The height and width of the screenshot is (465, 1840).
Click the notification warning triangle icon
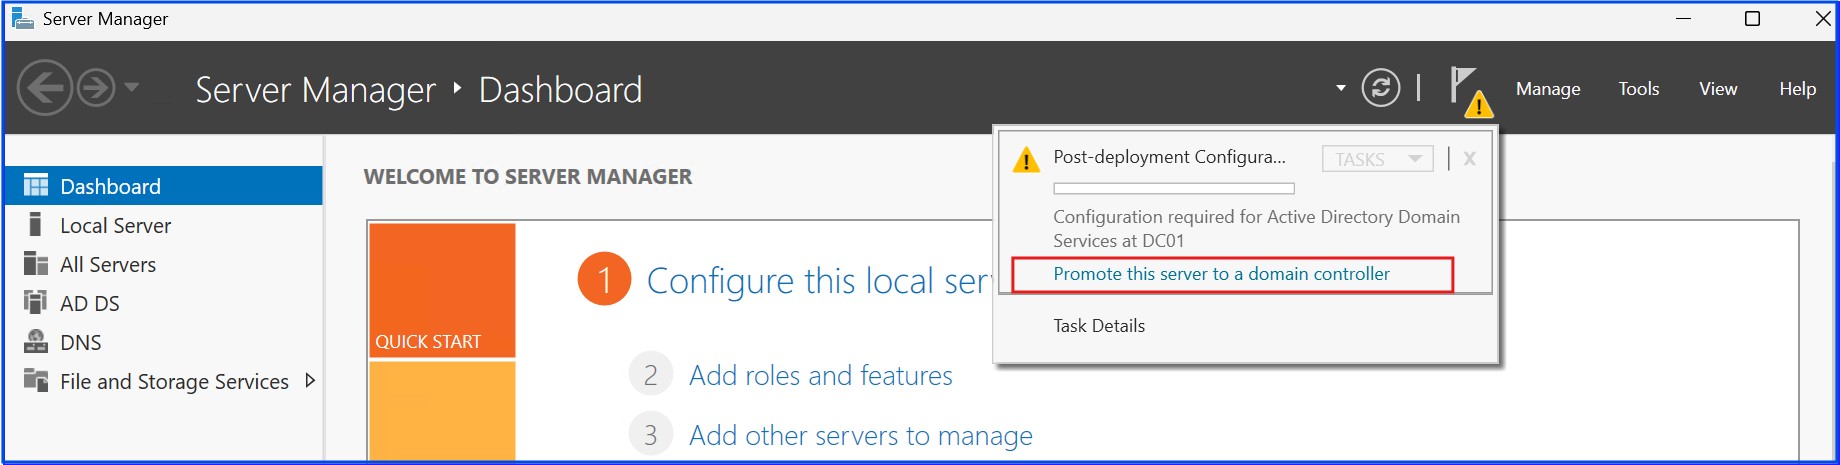pos(1026,160)
